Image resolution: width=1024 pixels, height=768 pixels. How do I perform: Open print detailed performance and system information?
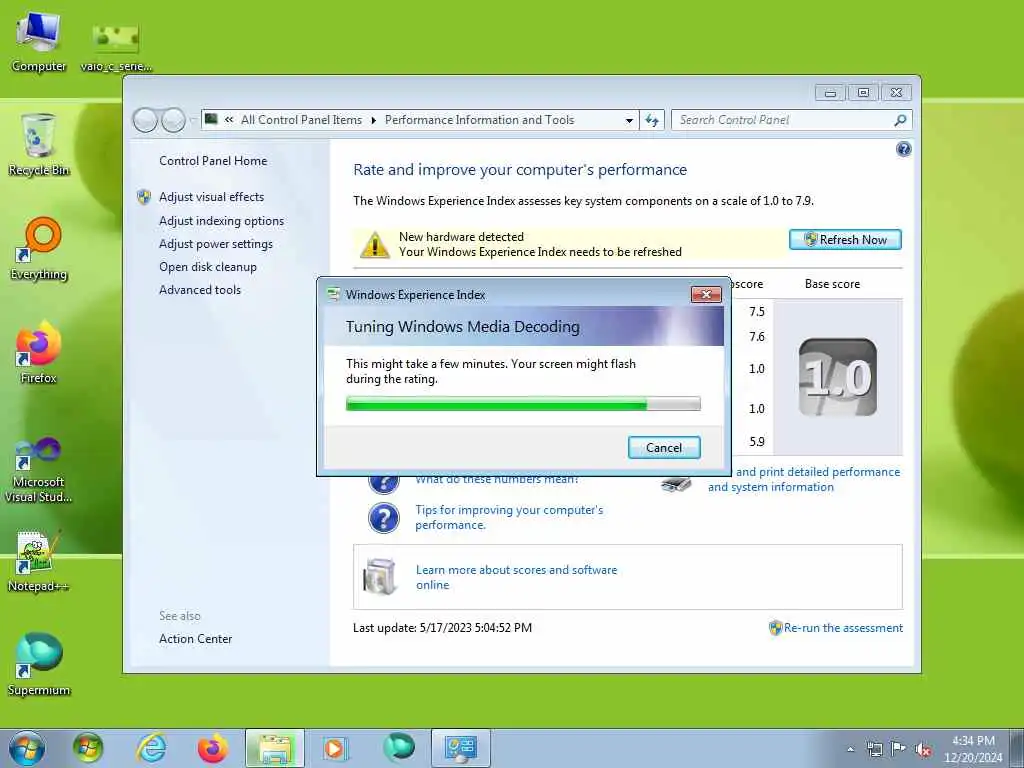point(804,479)
